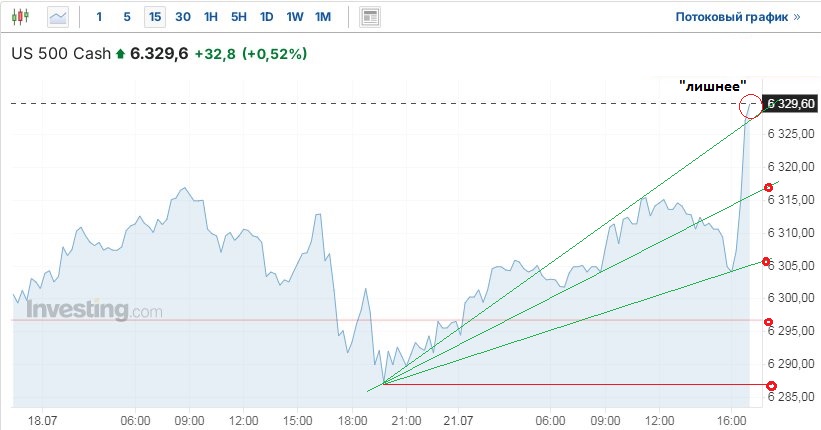Click the 6 329,60 current price label
Screen dimensions: 821x430
pos(791,104)
